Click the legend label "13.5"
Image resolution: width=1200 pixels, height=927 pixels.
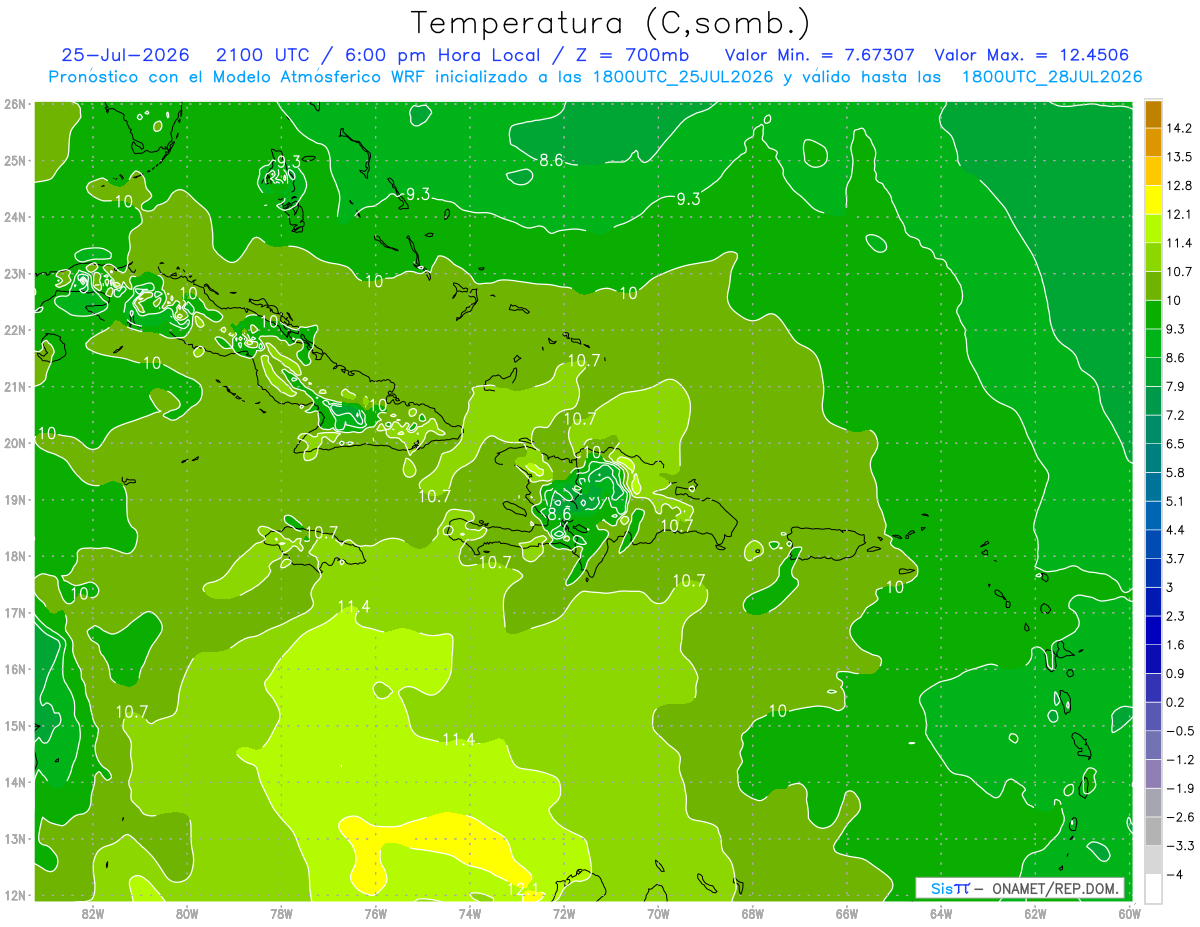[x=1179, y=157]
